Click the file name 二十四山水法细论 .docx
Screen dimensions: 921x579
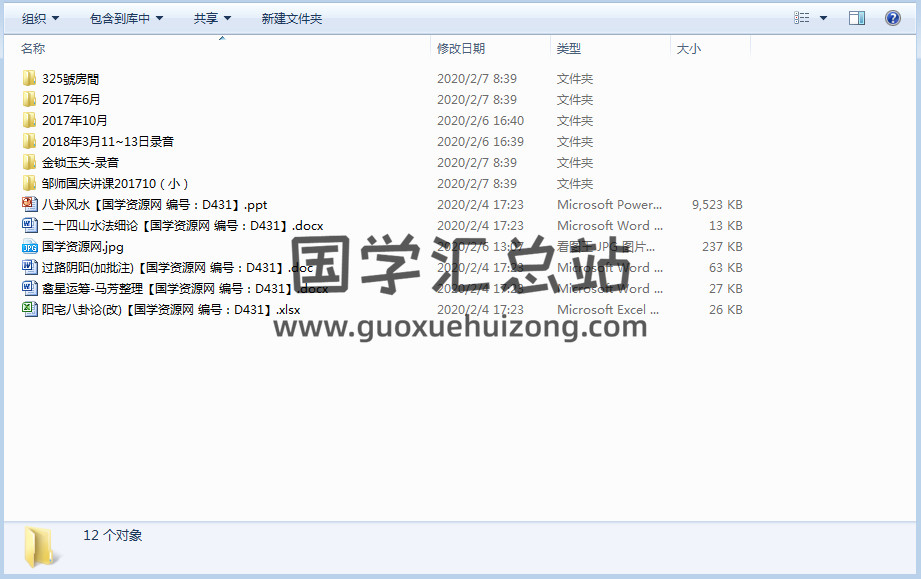point(183,226)
